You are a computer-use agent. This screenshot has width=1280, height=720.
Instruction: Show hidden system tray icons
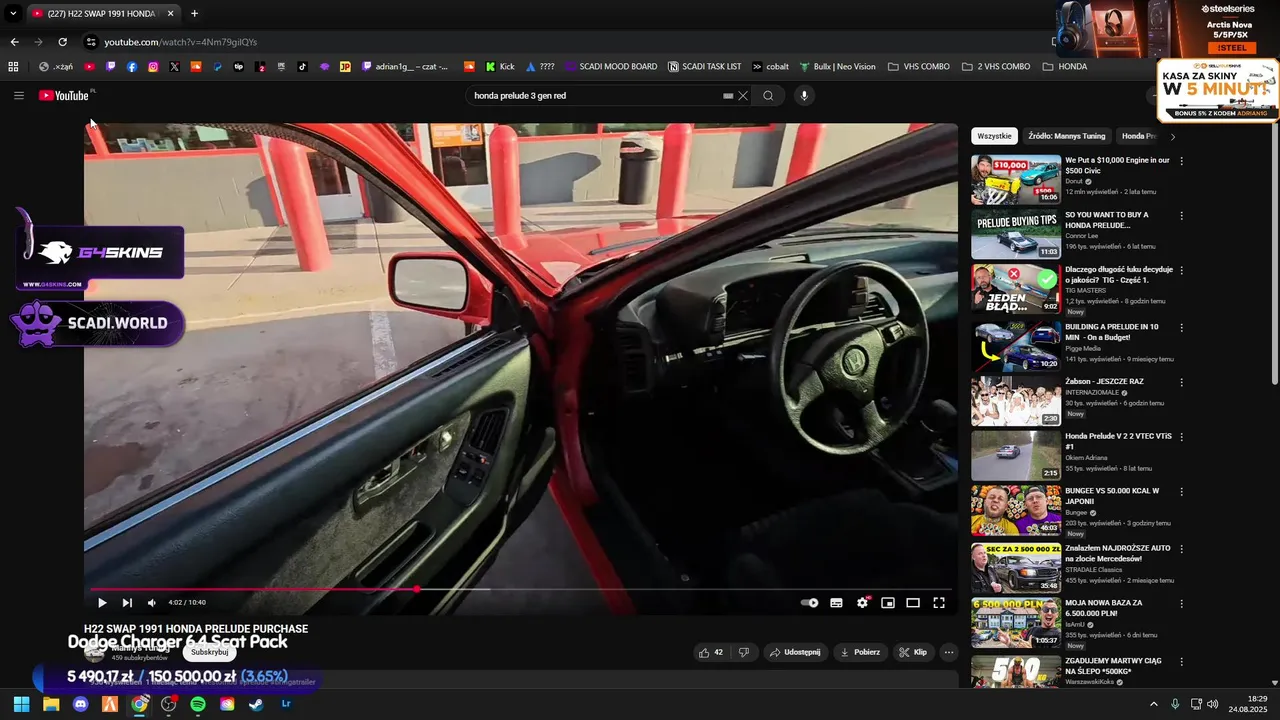[1153, 704]
